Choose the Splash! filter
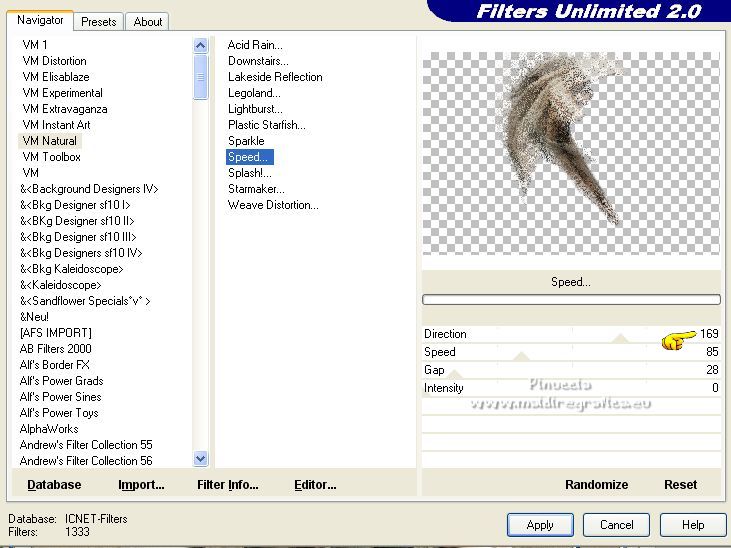This screenshot has height=548, width=731. pyautogui.click(x=249, y=173)
